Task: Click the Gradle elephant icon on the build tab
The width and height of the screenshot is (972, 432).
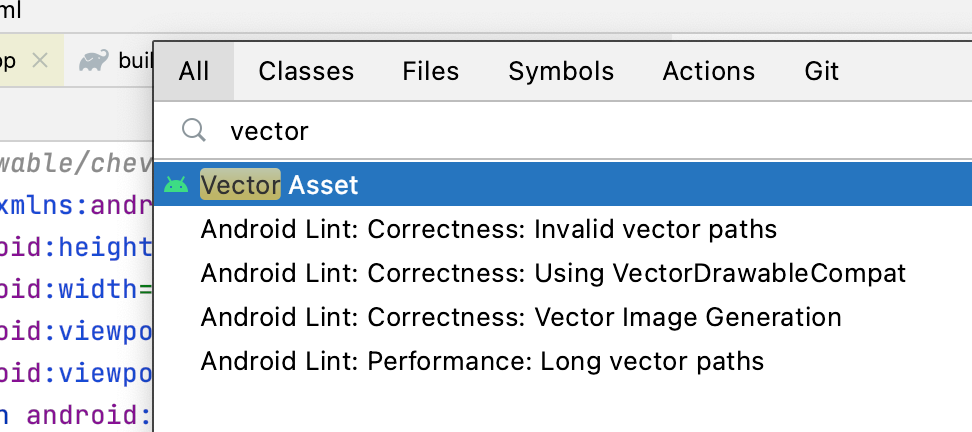Action: click(x=95, y=61)
